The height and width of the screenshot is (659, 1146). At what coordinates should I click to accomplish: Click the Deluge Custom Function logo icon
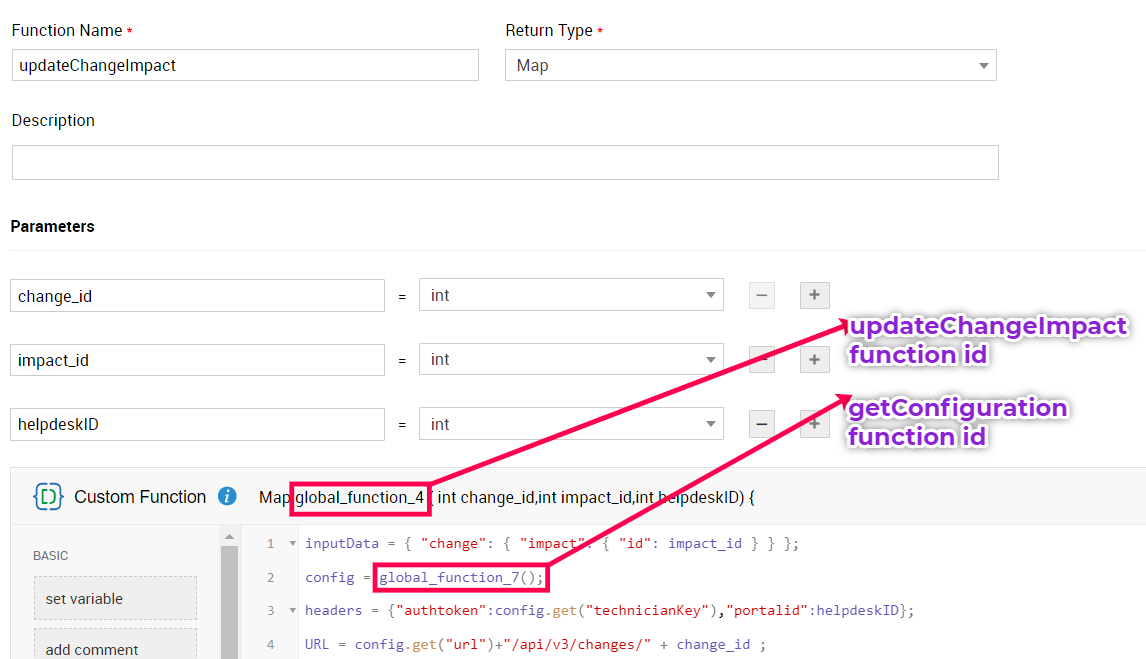tap(48, 497)
